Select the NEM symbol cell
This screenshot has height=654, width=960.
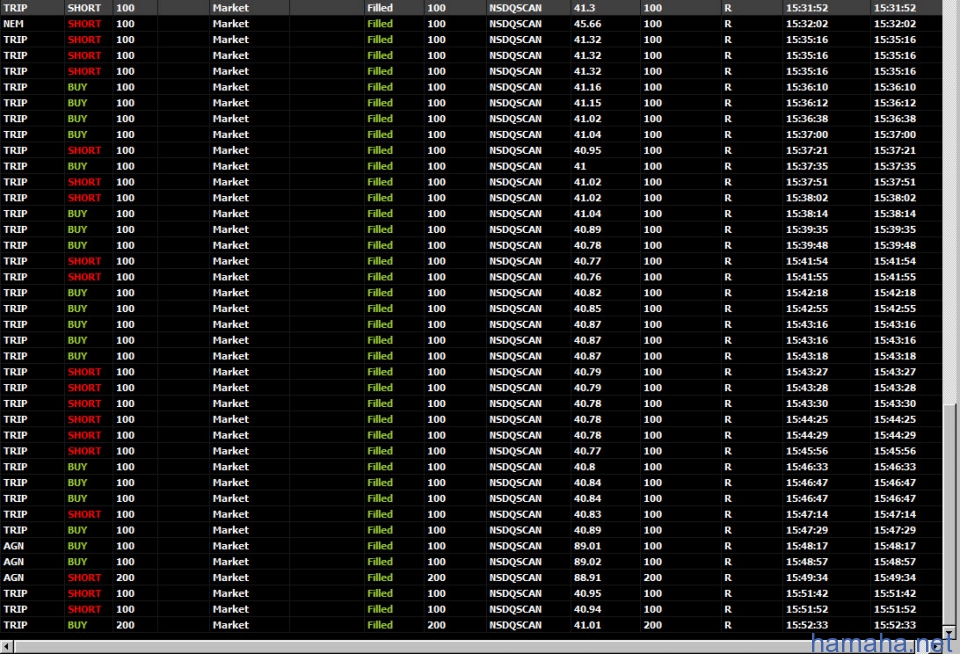[x=13, y=24]
